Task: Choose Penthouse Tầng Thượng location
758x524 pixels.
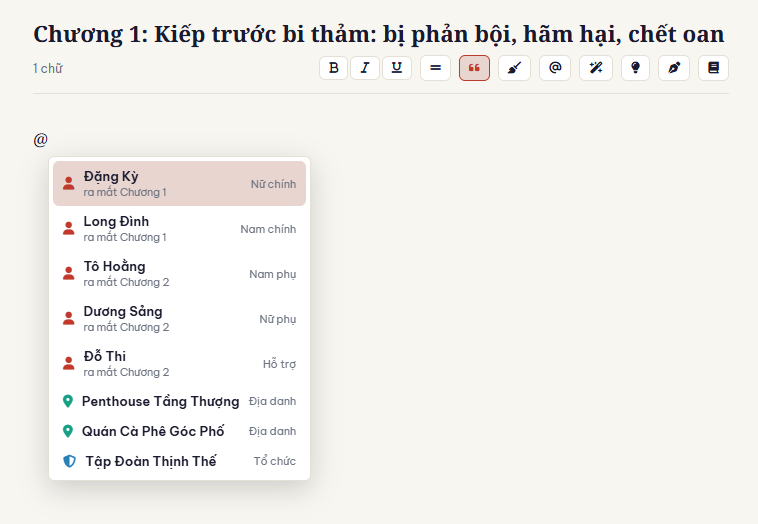Action: click(179, 401)
